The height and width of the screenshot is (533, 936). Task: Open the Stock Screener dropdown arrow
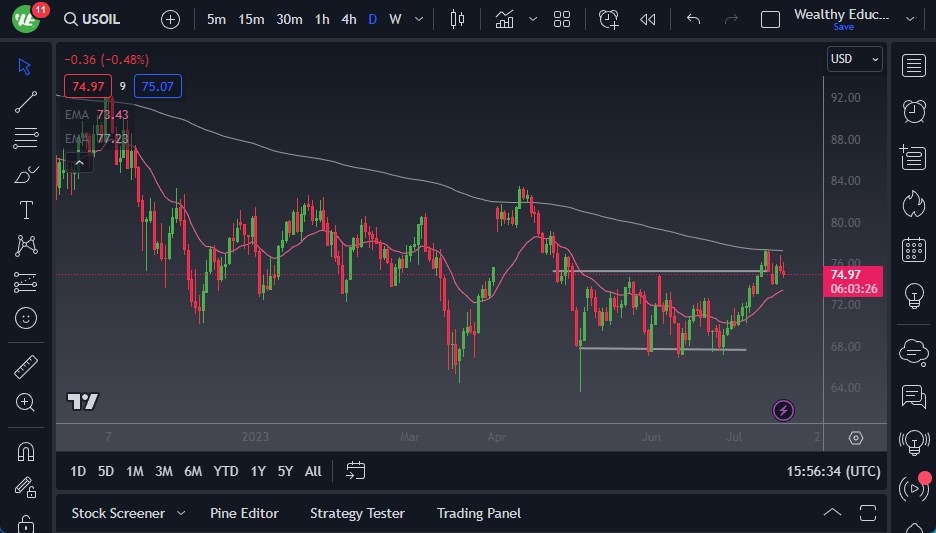point(181,513)
